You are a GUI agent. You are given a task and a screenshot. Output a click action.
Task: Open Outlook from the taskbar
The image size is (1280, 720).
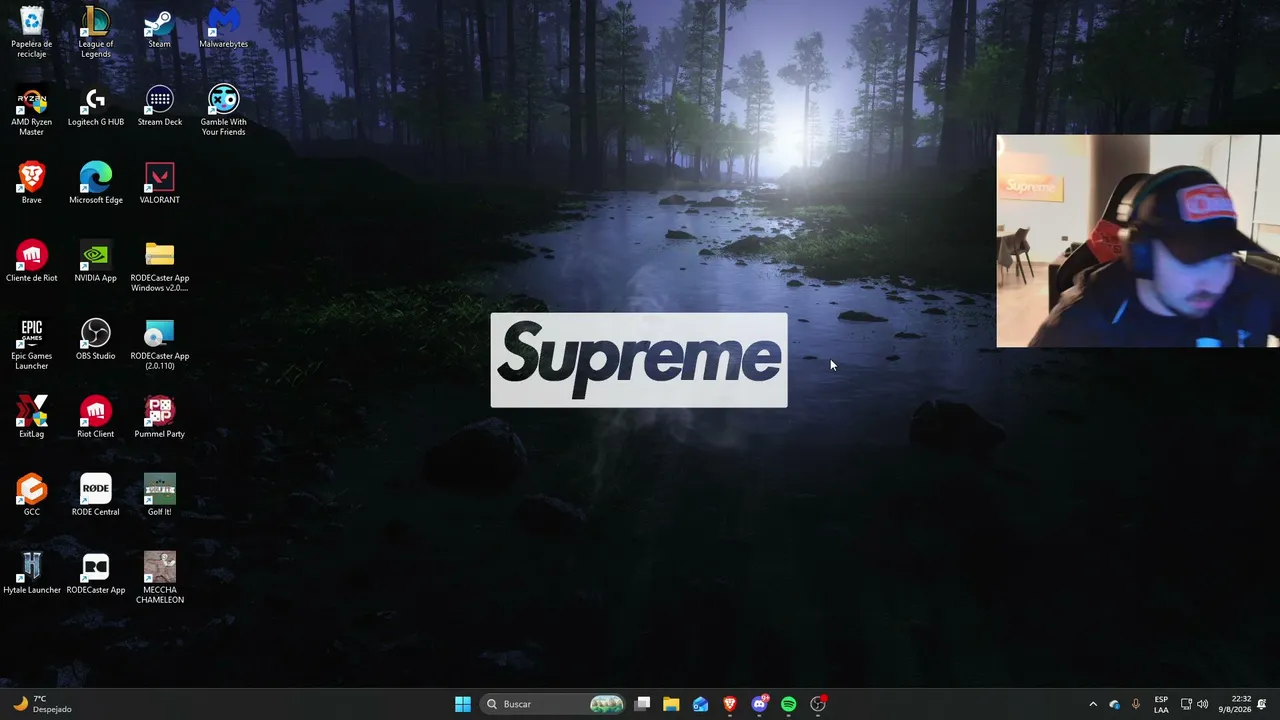tap(701, 704)
